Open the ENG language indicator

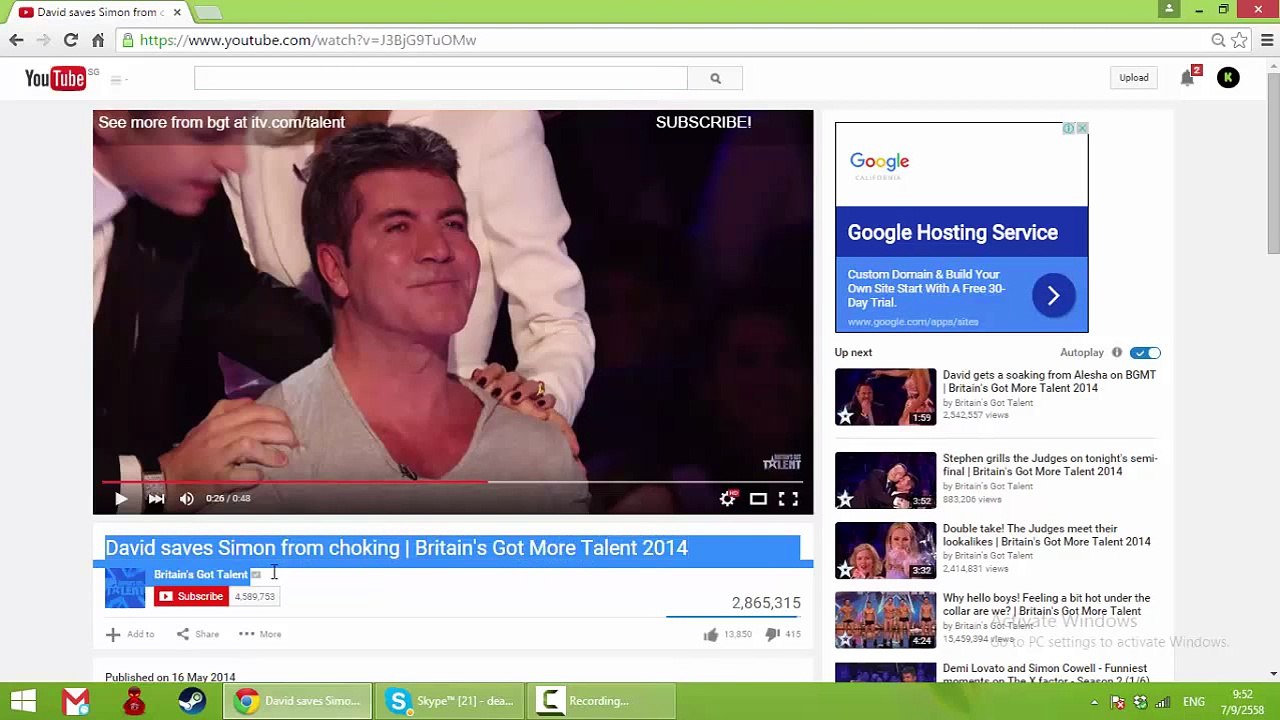(x=1194, y=701)
